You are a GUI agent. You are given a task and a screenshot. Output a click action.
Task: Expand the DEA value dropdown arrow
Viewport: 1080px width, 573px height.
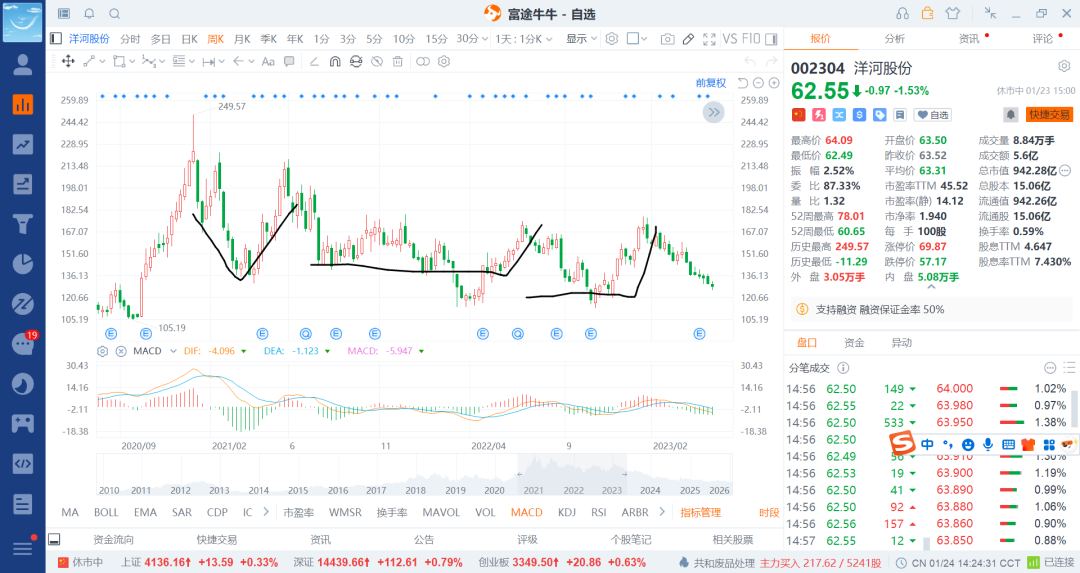click(x=327, y=351)
